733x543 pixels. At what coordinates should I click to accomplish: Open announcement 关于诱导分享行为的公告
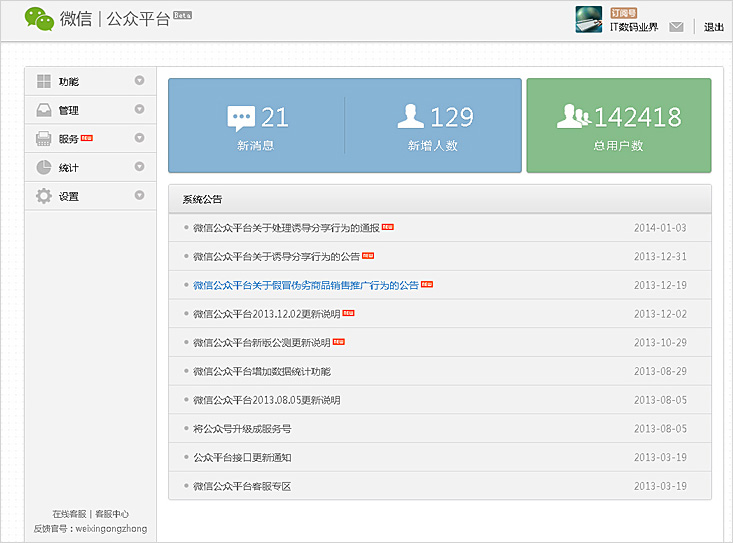(276, 257)
